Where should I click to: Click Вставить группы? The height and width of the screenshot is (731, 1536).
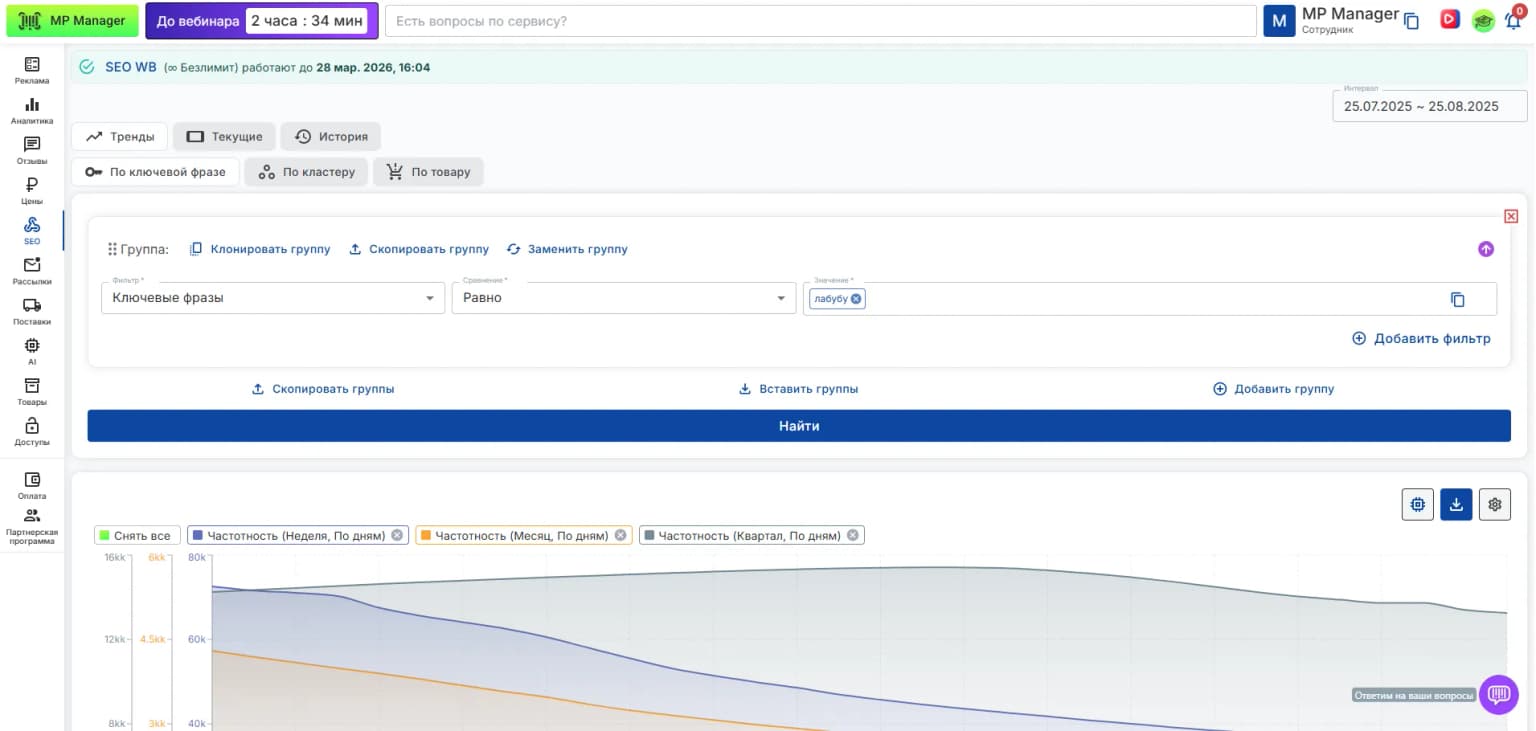(798, 389)
